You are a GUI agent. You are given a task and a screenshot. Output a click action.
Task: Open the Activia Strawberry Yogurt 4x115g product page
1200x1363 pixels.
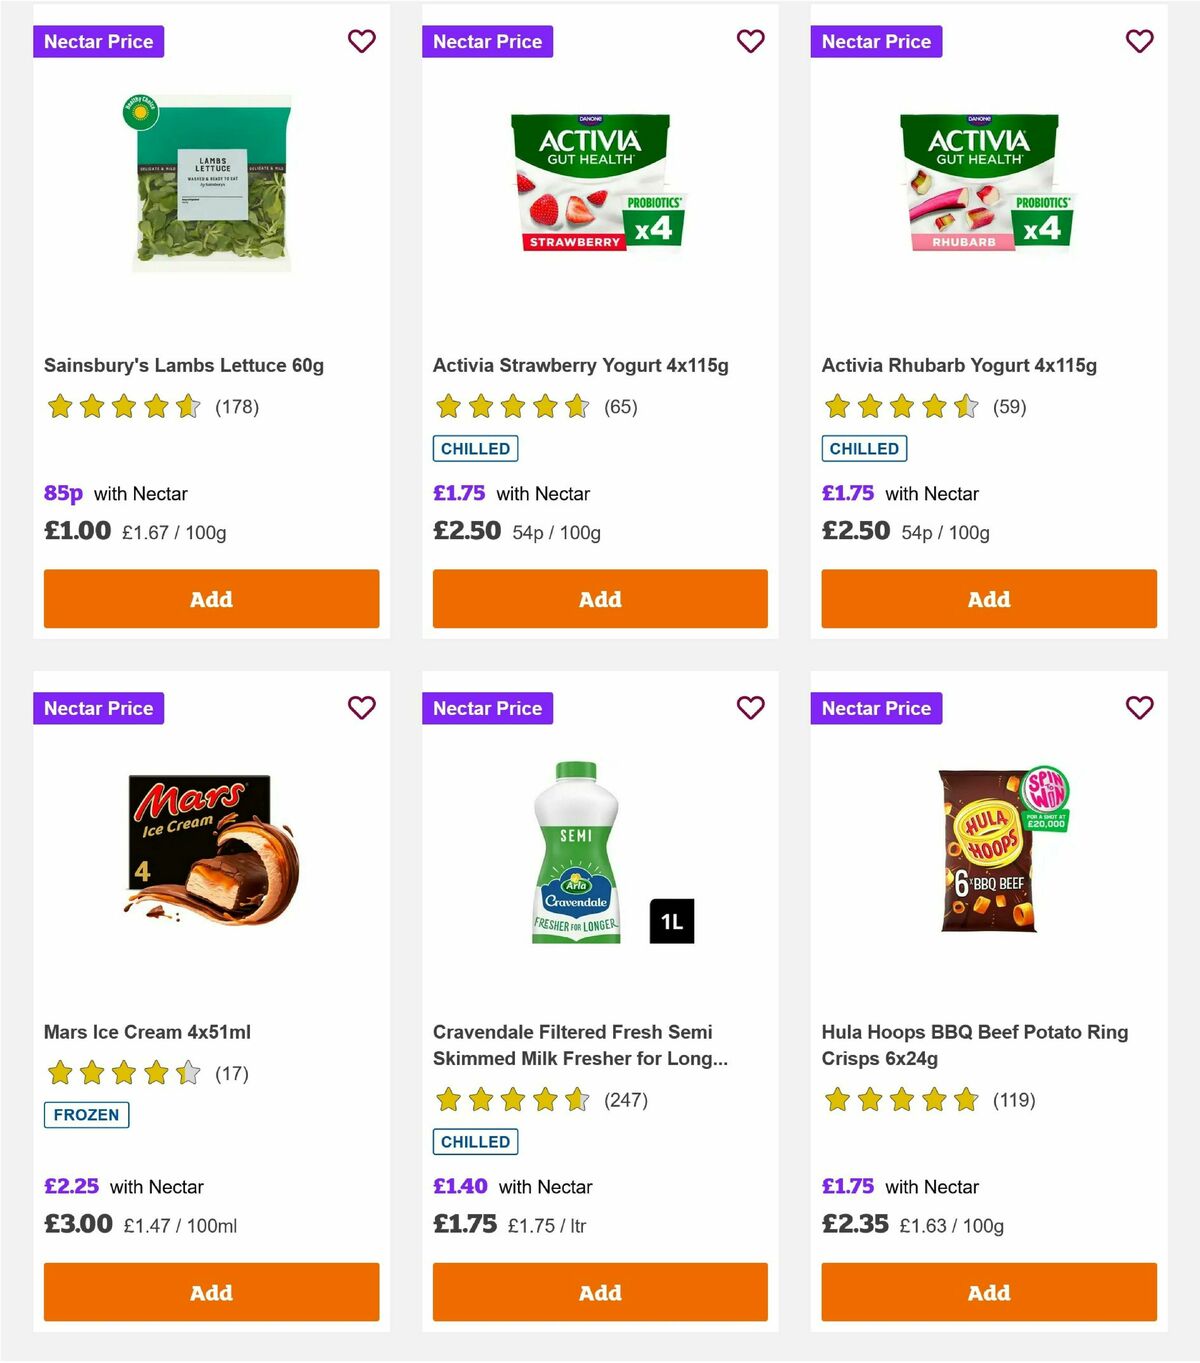pos(580,365)
